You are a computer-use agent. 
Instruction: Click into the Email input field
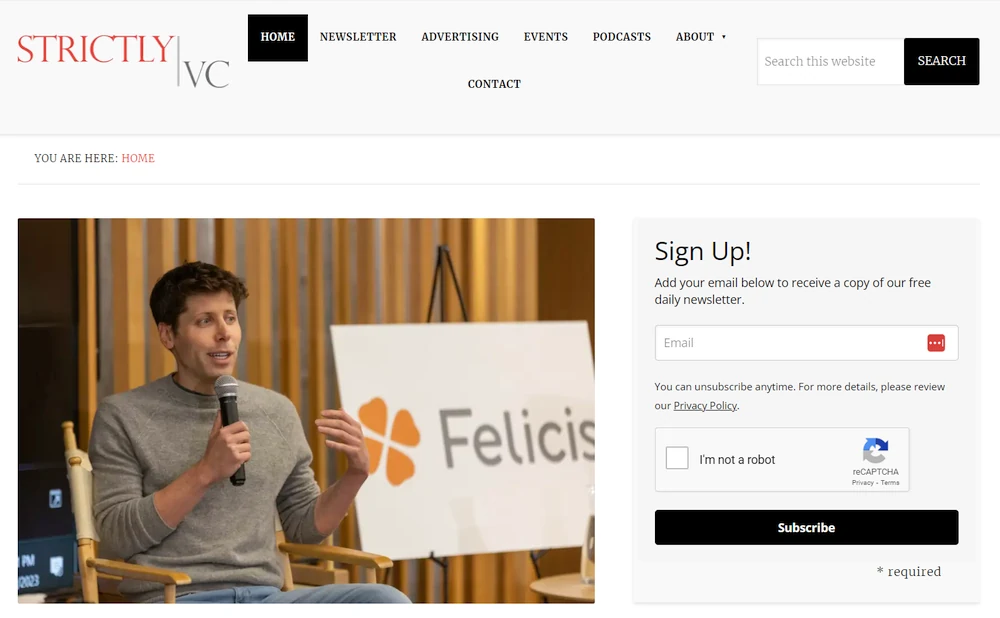point(790,343)
